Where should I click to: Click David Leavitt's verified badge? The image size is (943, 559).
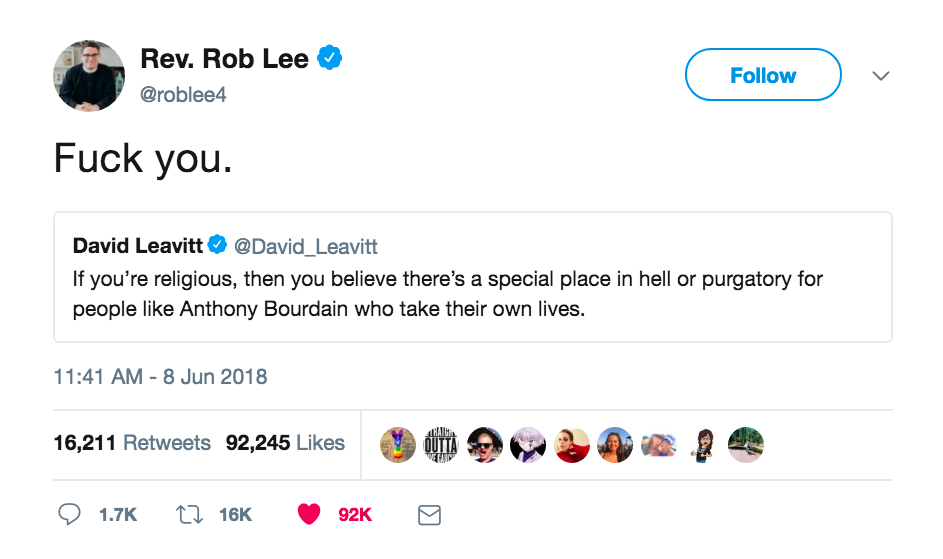click(x=218, y=245)
